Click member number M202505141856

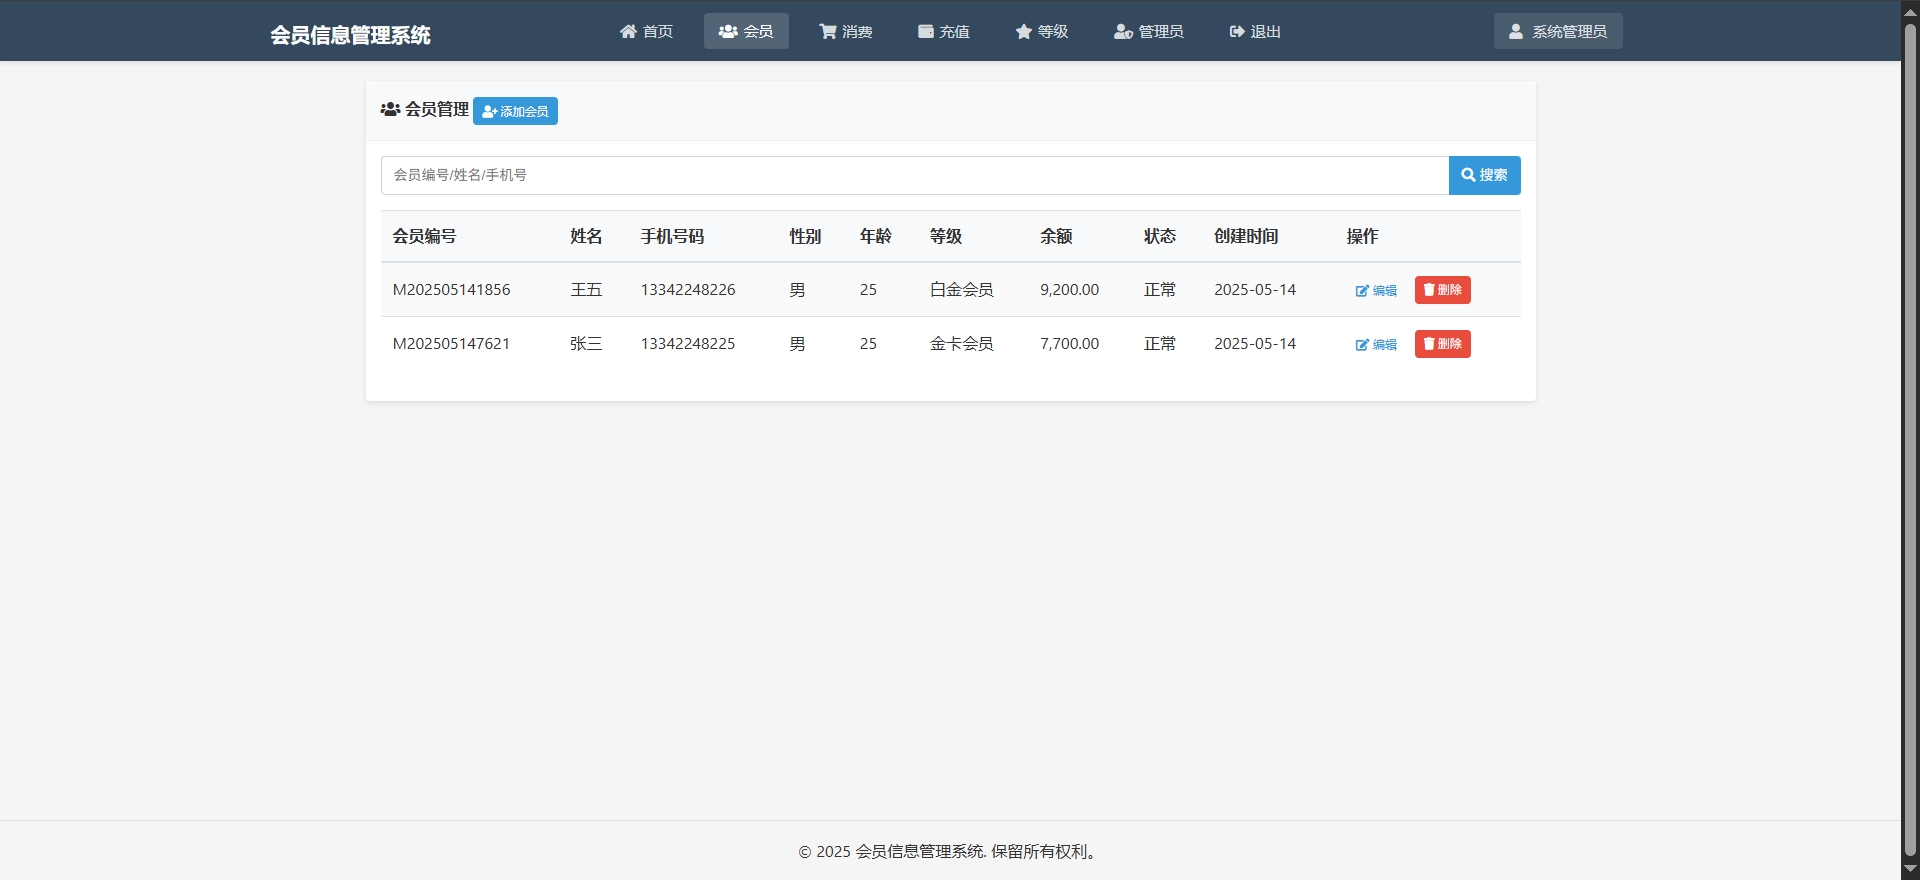(451, 290)
